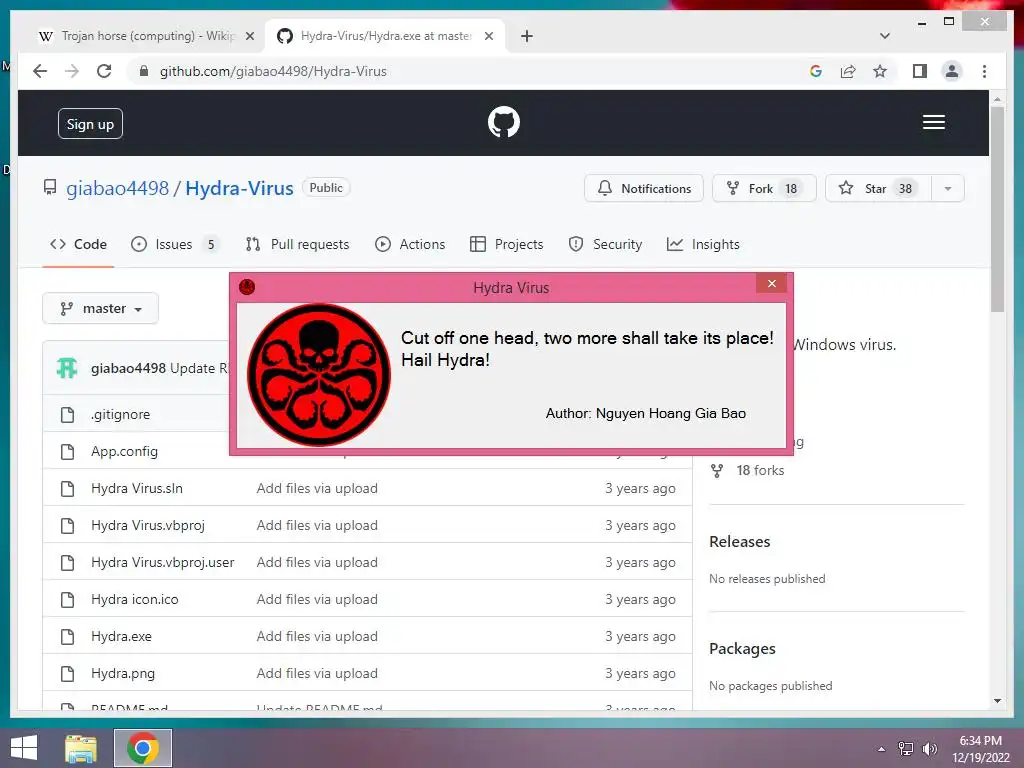Click the Hydra skull logo image in popup
The image size is (1024, 768).
tap(319, 375)
